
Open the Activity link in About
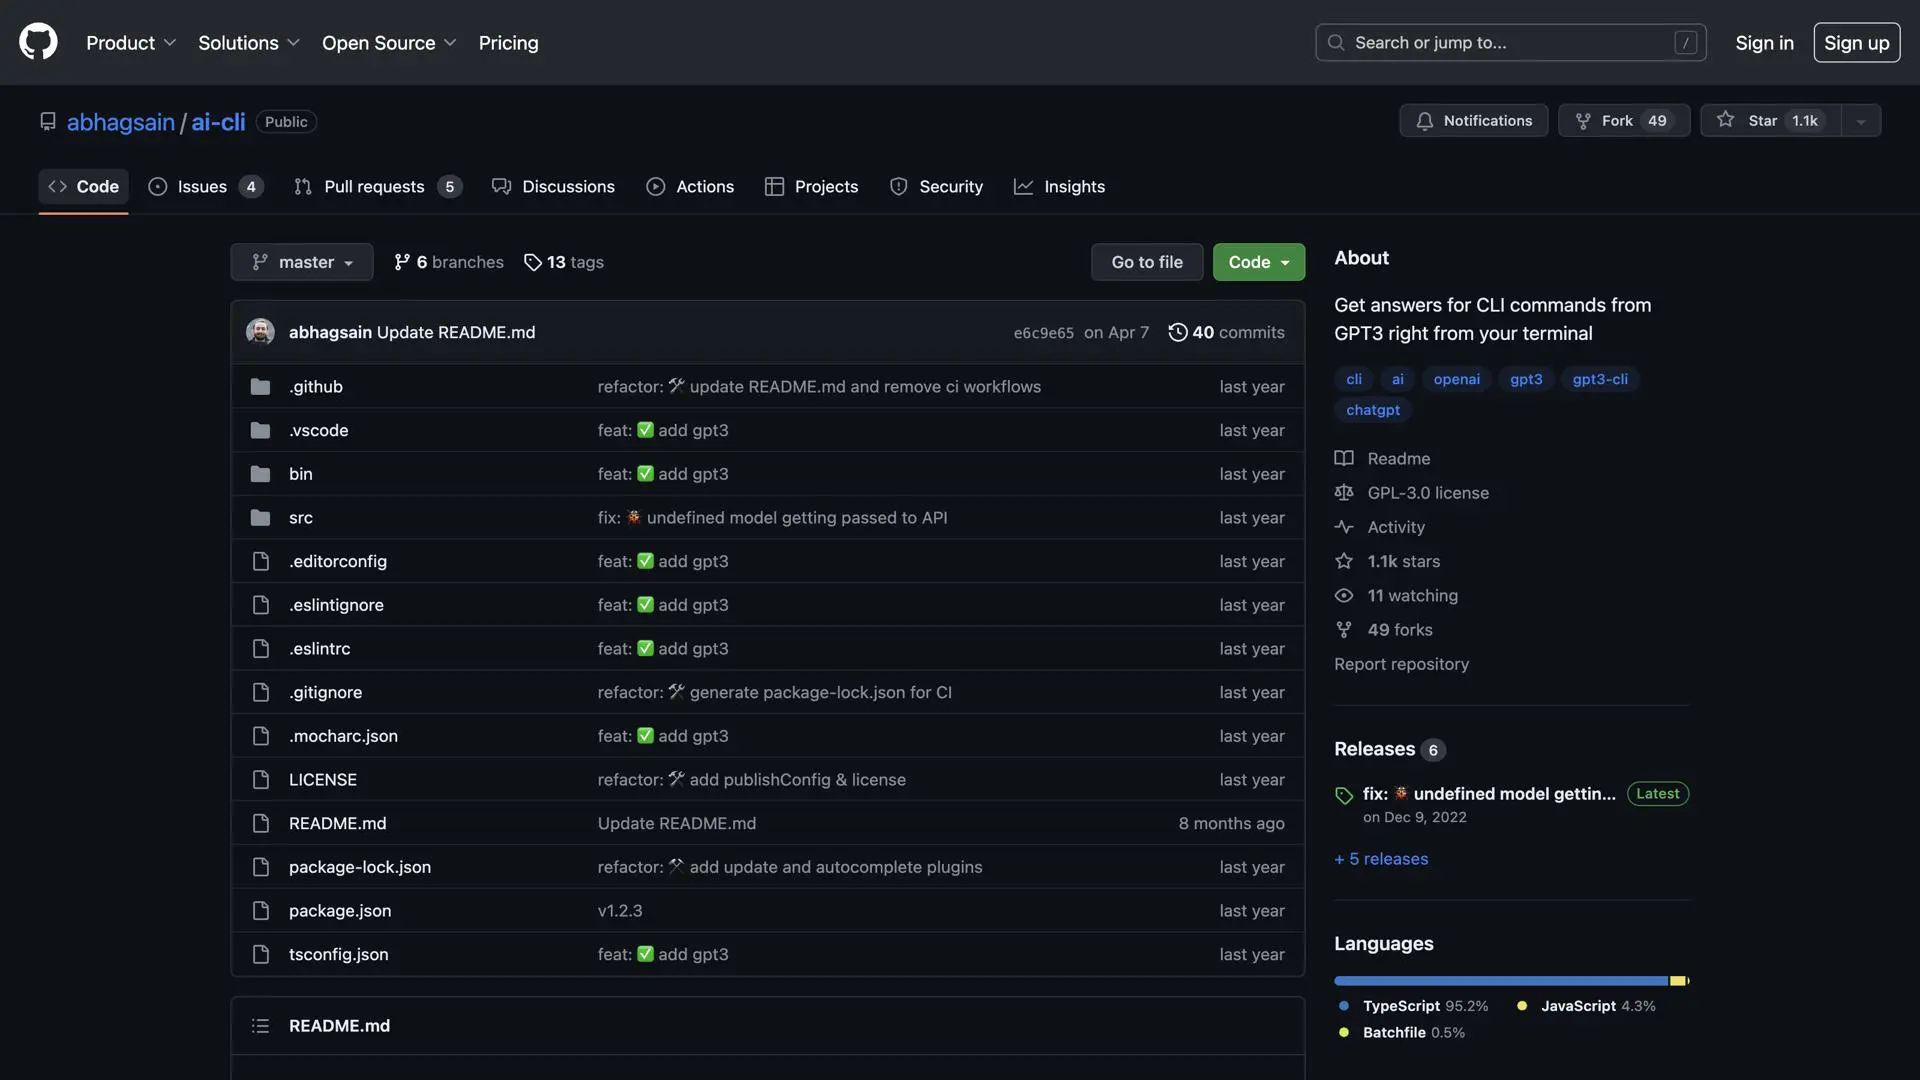click(x=1395, y=527)
